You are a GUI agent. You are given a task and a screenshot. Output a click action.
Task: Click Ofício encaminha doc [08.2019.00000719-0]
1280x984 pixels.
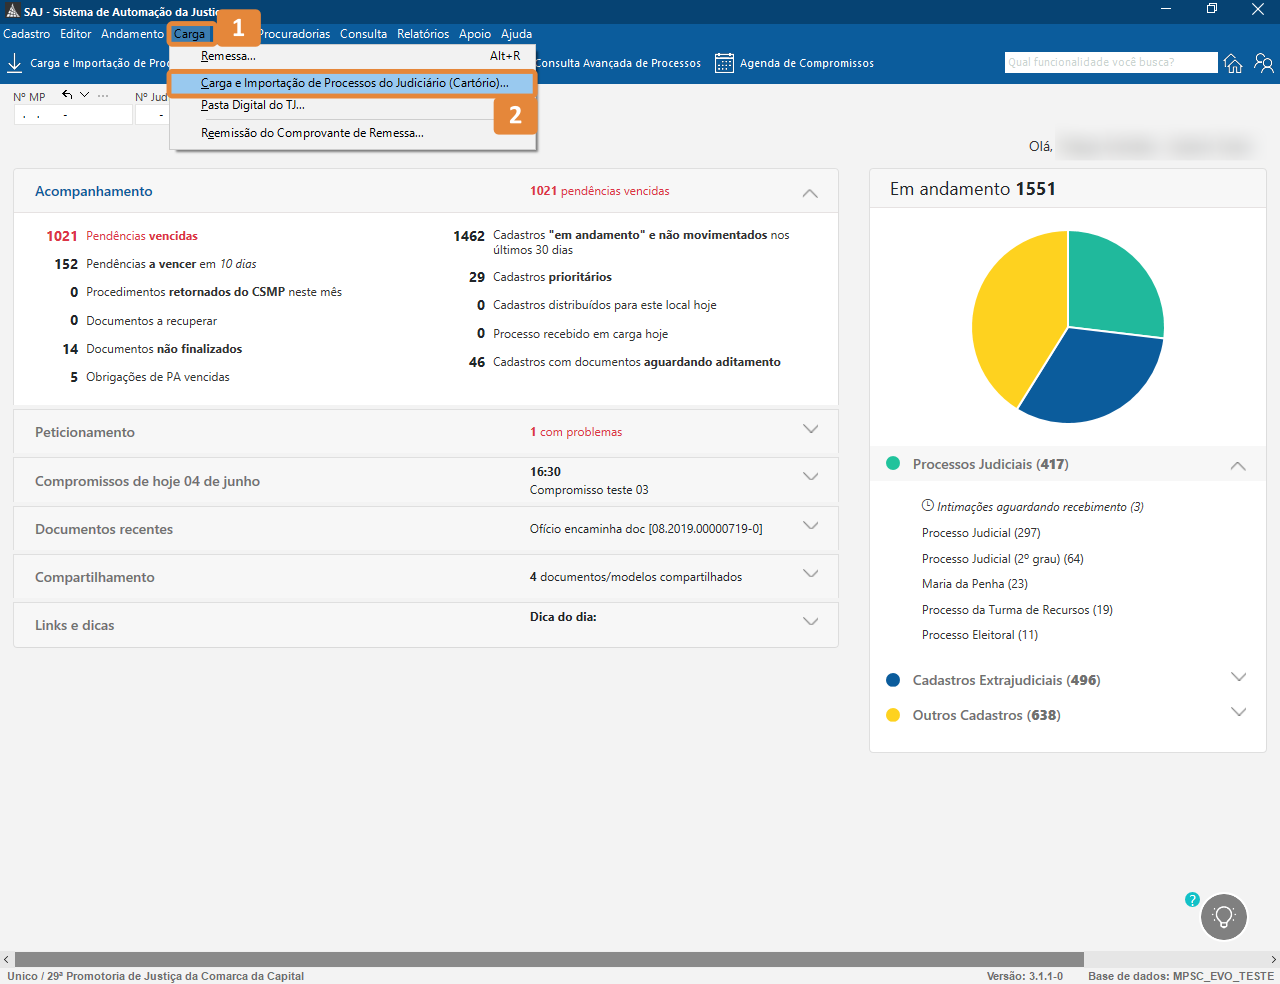coord(646,529)
